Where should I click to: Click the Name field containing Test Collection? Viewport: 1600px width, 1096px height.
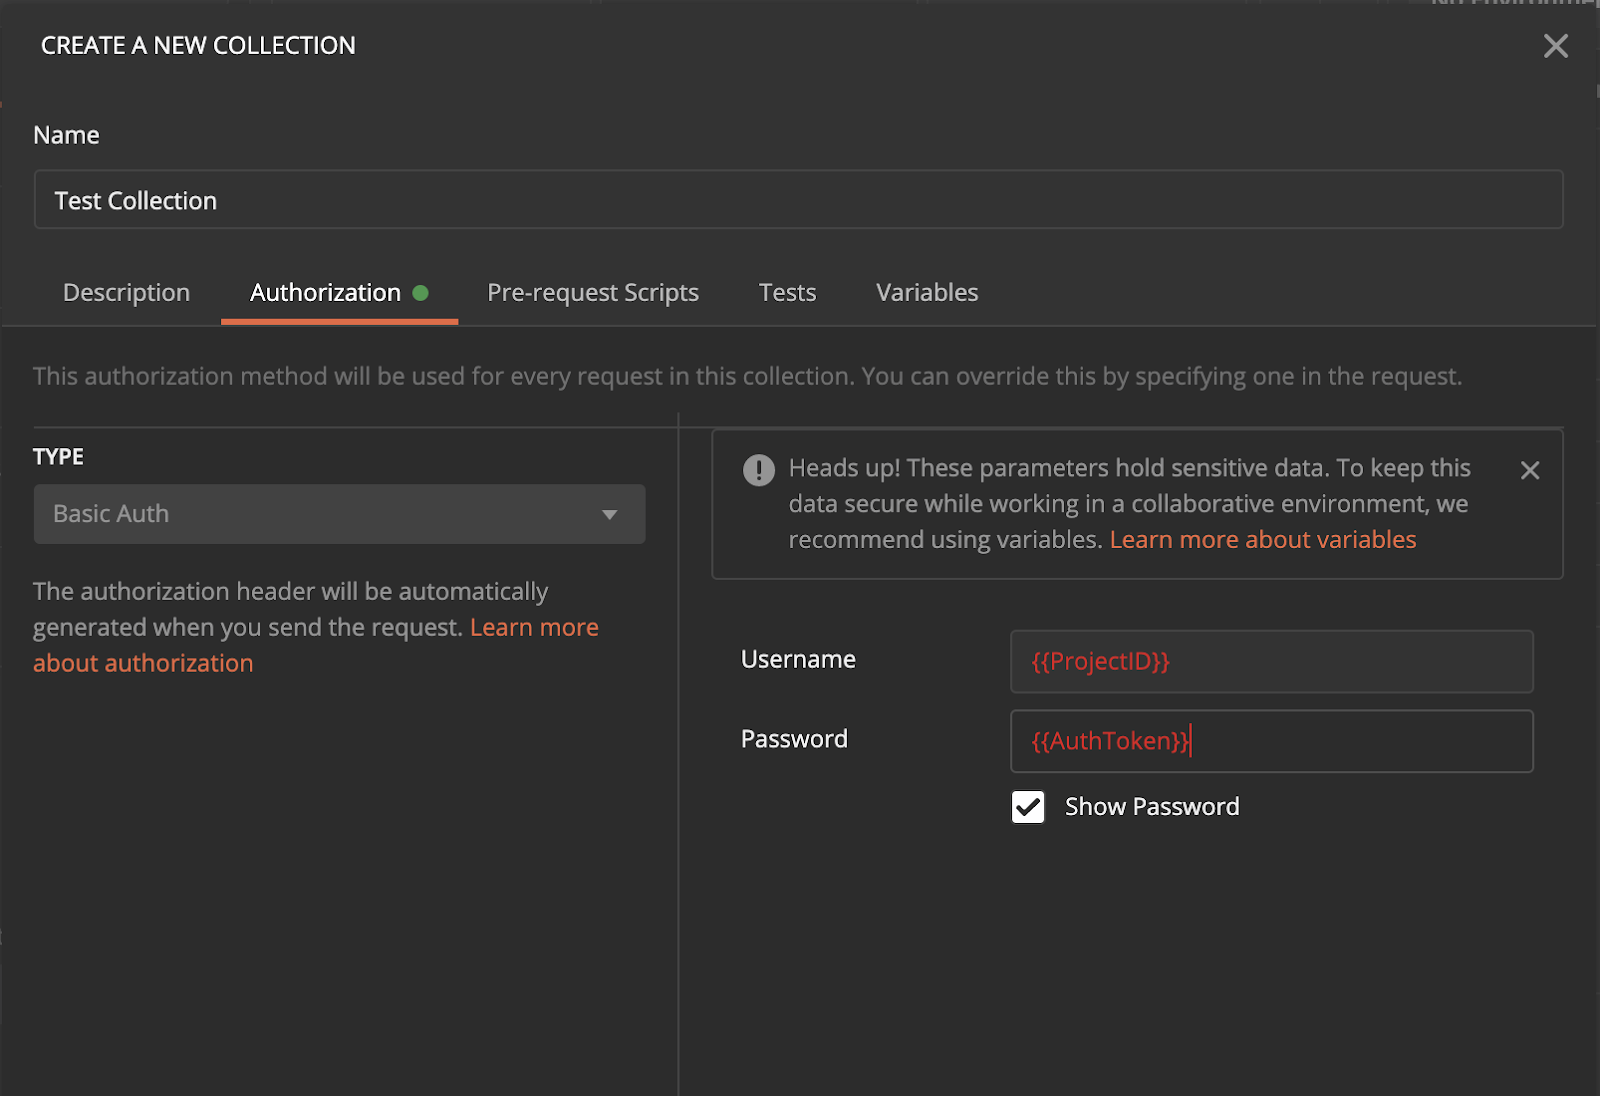tap(798, 200)
